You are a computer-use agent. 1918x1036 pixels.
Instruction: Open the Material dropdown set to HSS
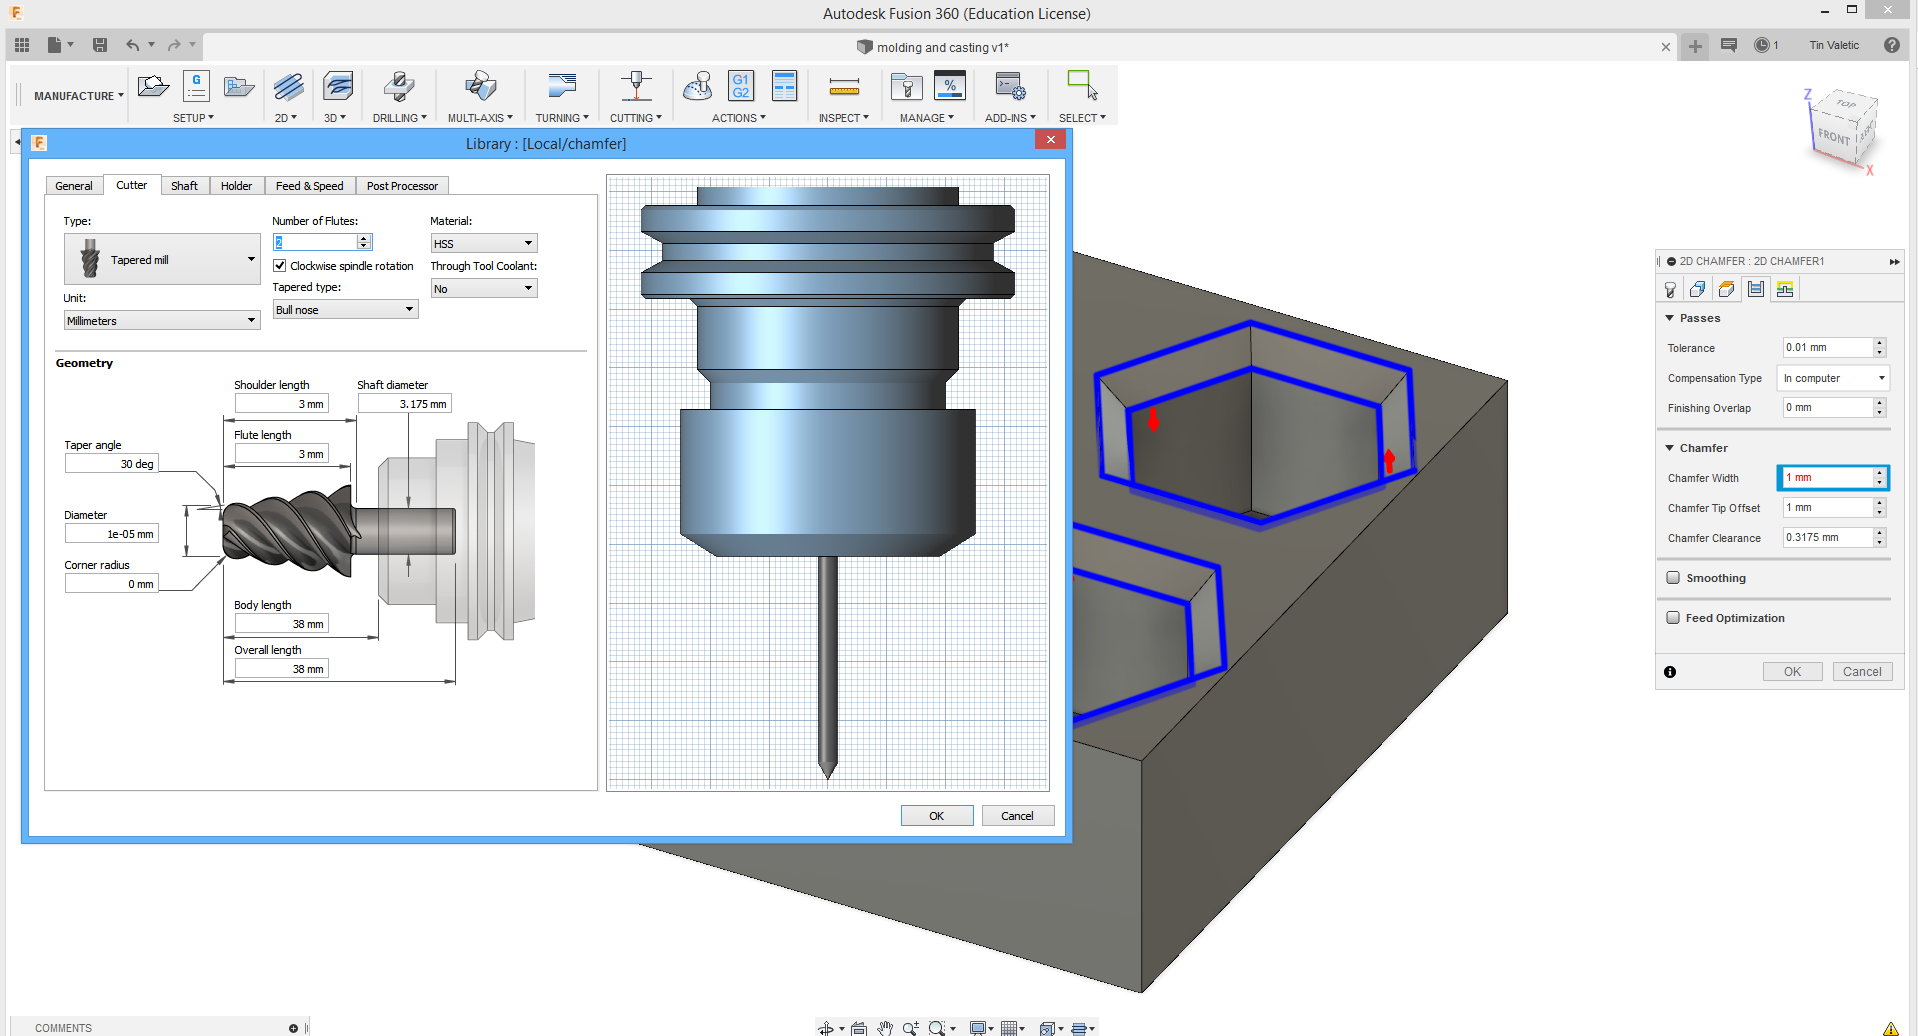pos(484,244)
